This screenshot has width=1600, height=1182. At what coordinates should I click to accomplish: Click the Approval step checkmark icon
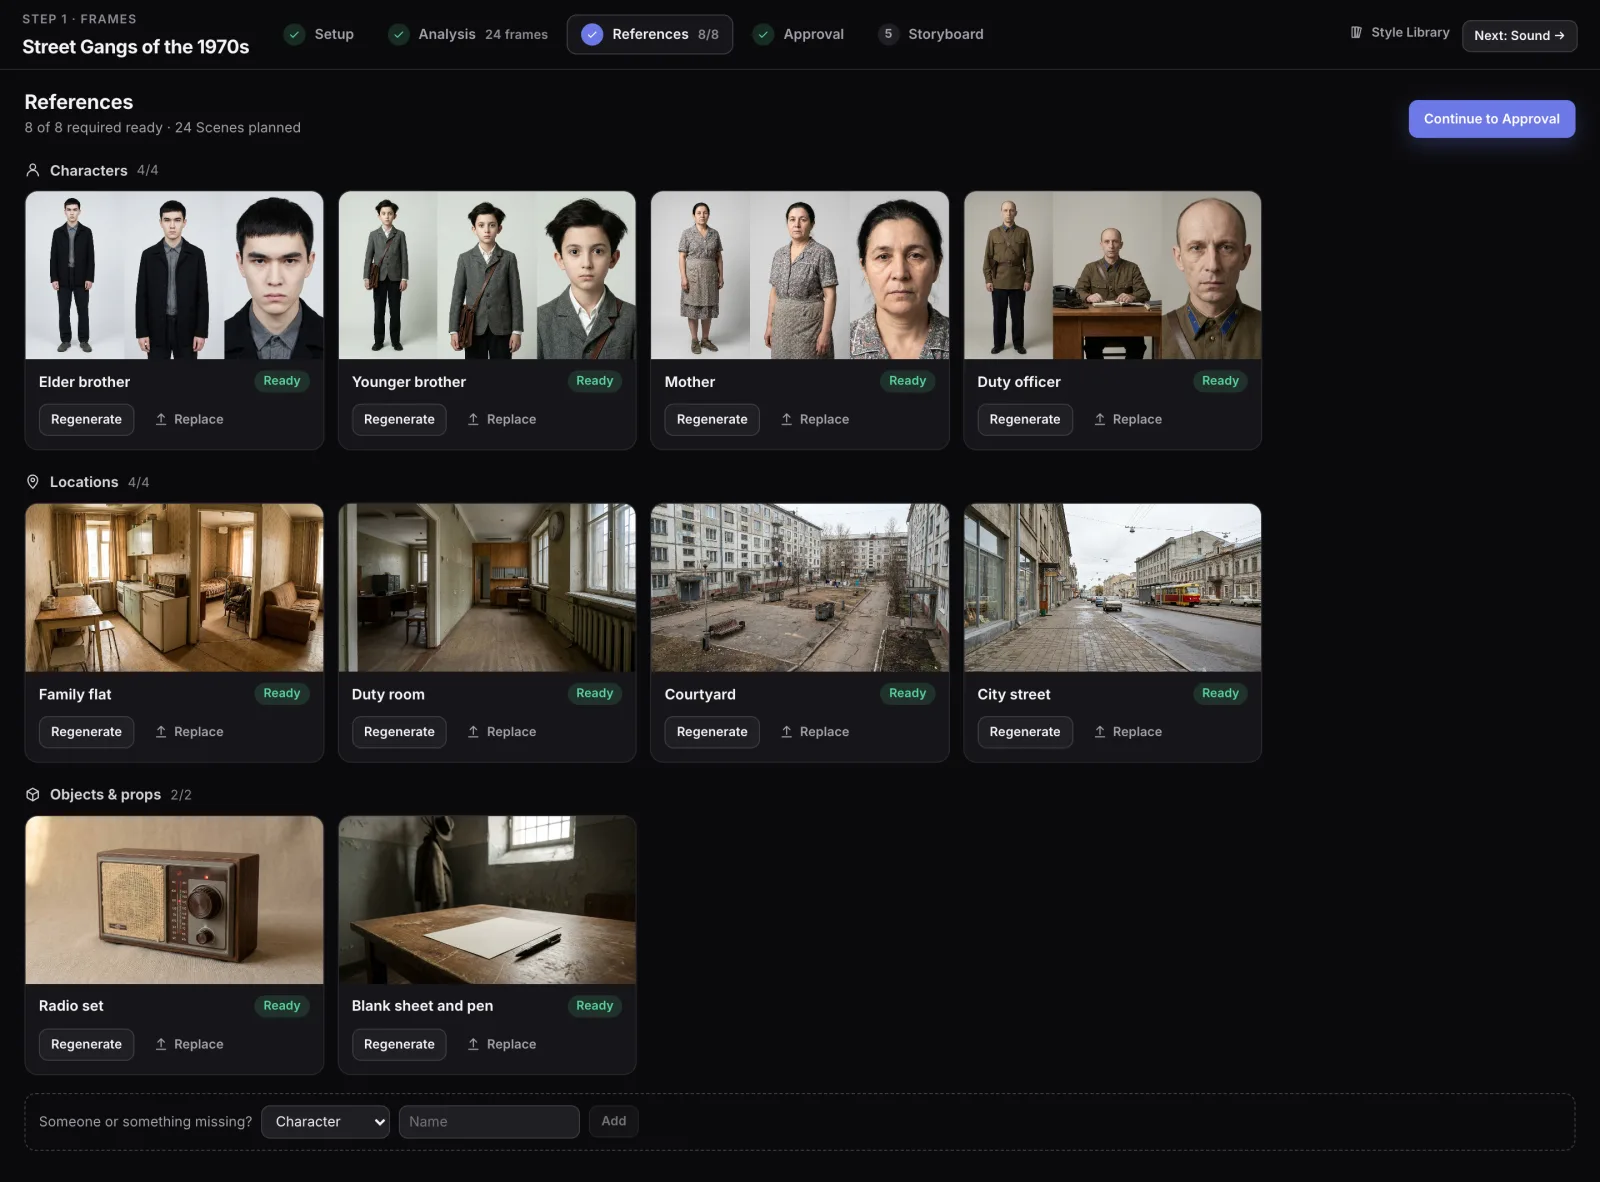tap(763, 34)
